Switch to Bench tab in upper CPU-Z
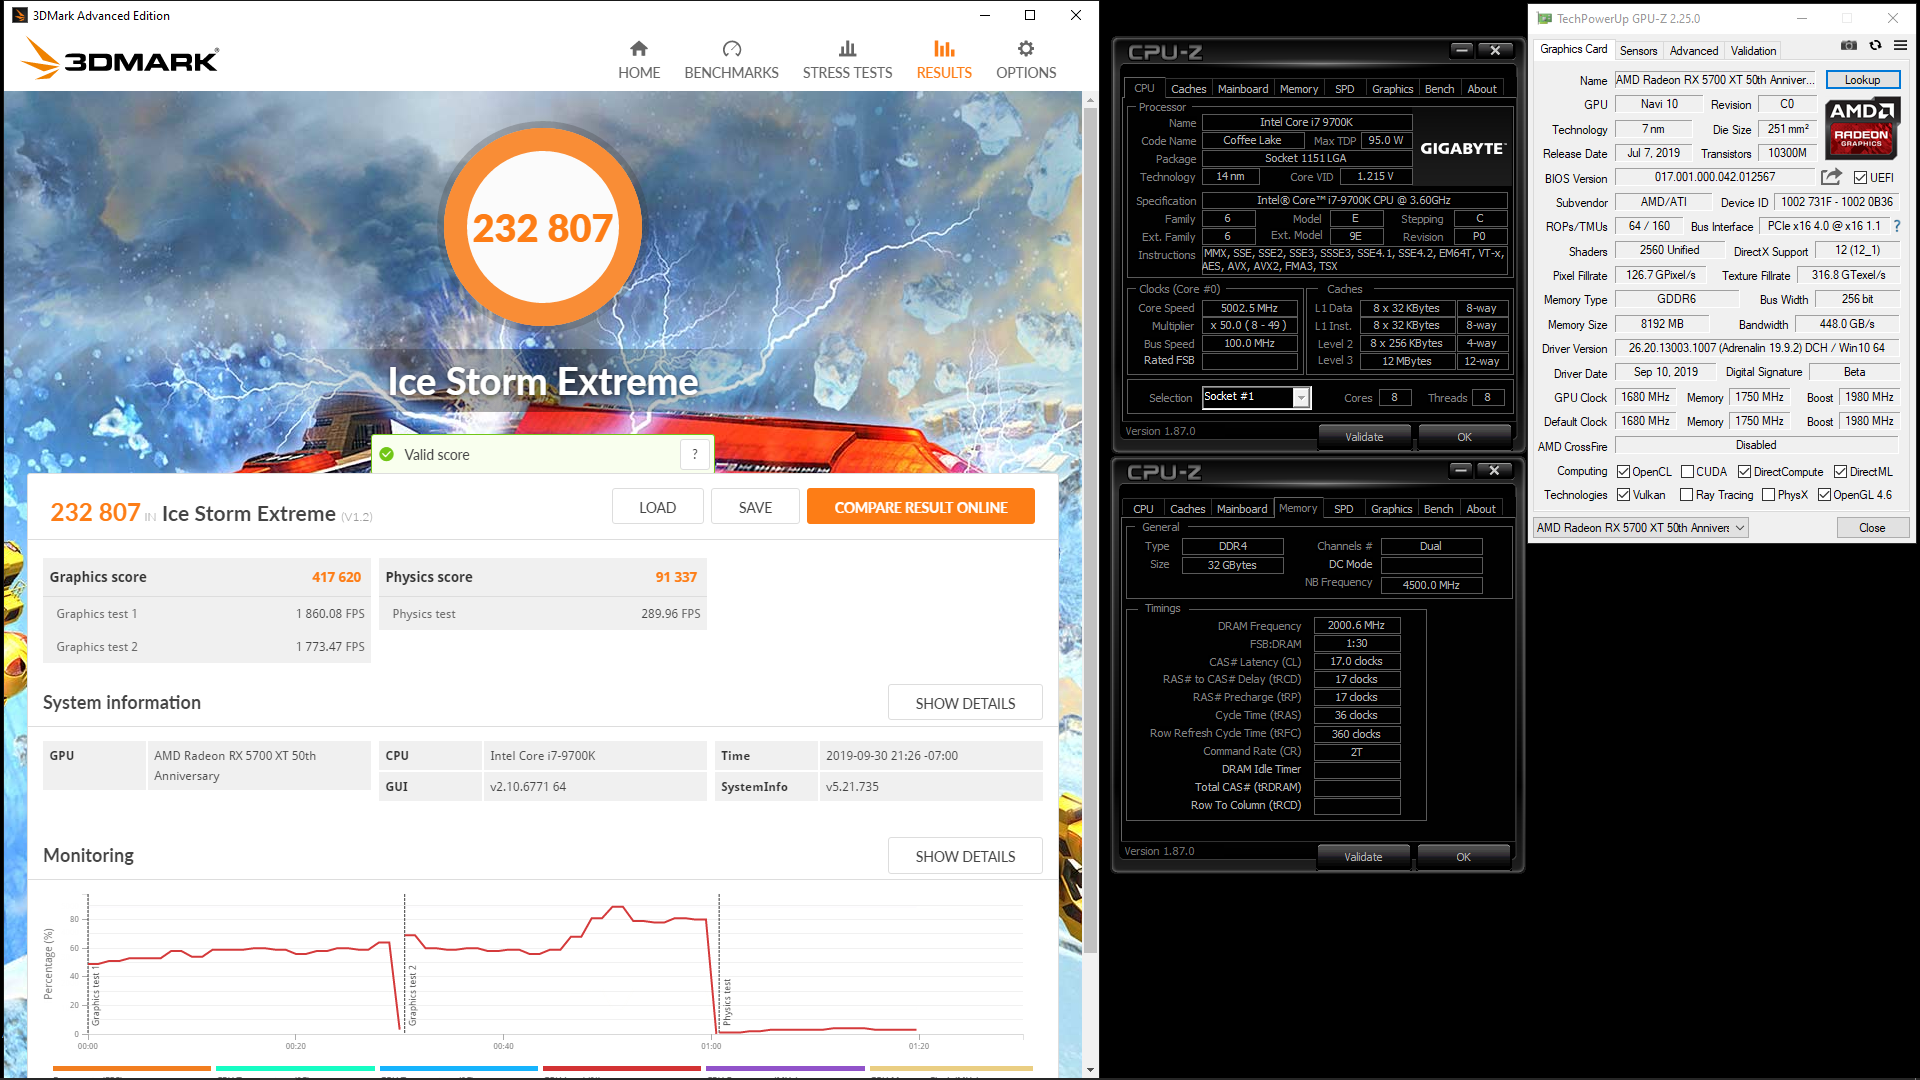This screenshot has height=1080, width=1920. 1439,89
